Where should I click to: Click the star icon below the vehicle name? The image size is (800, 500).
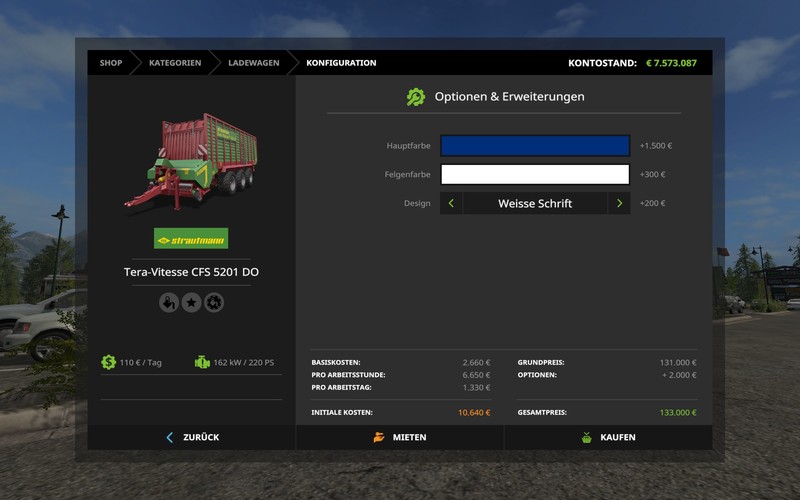tap(191, 302)
